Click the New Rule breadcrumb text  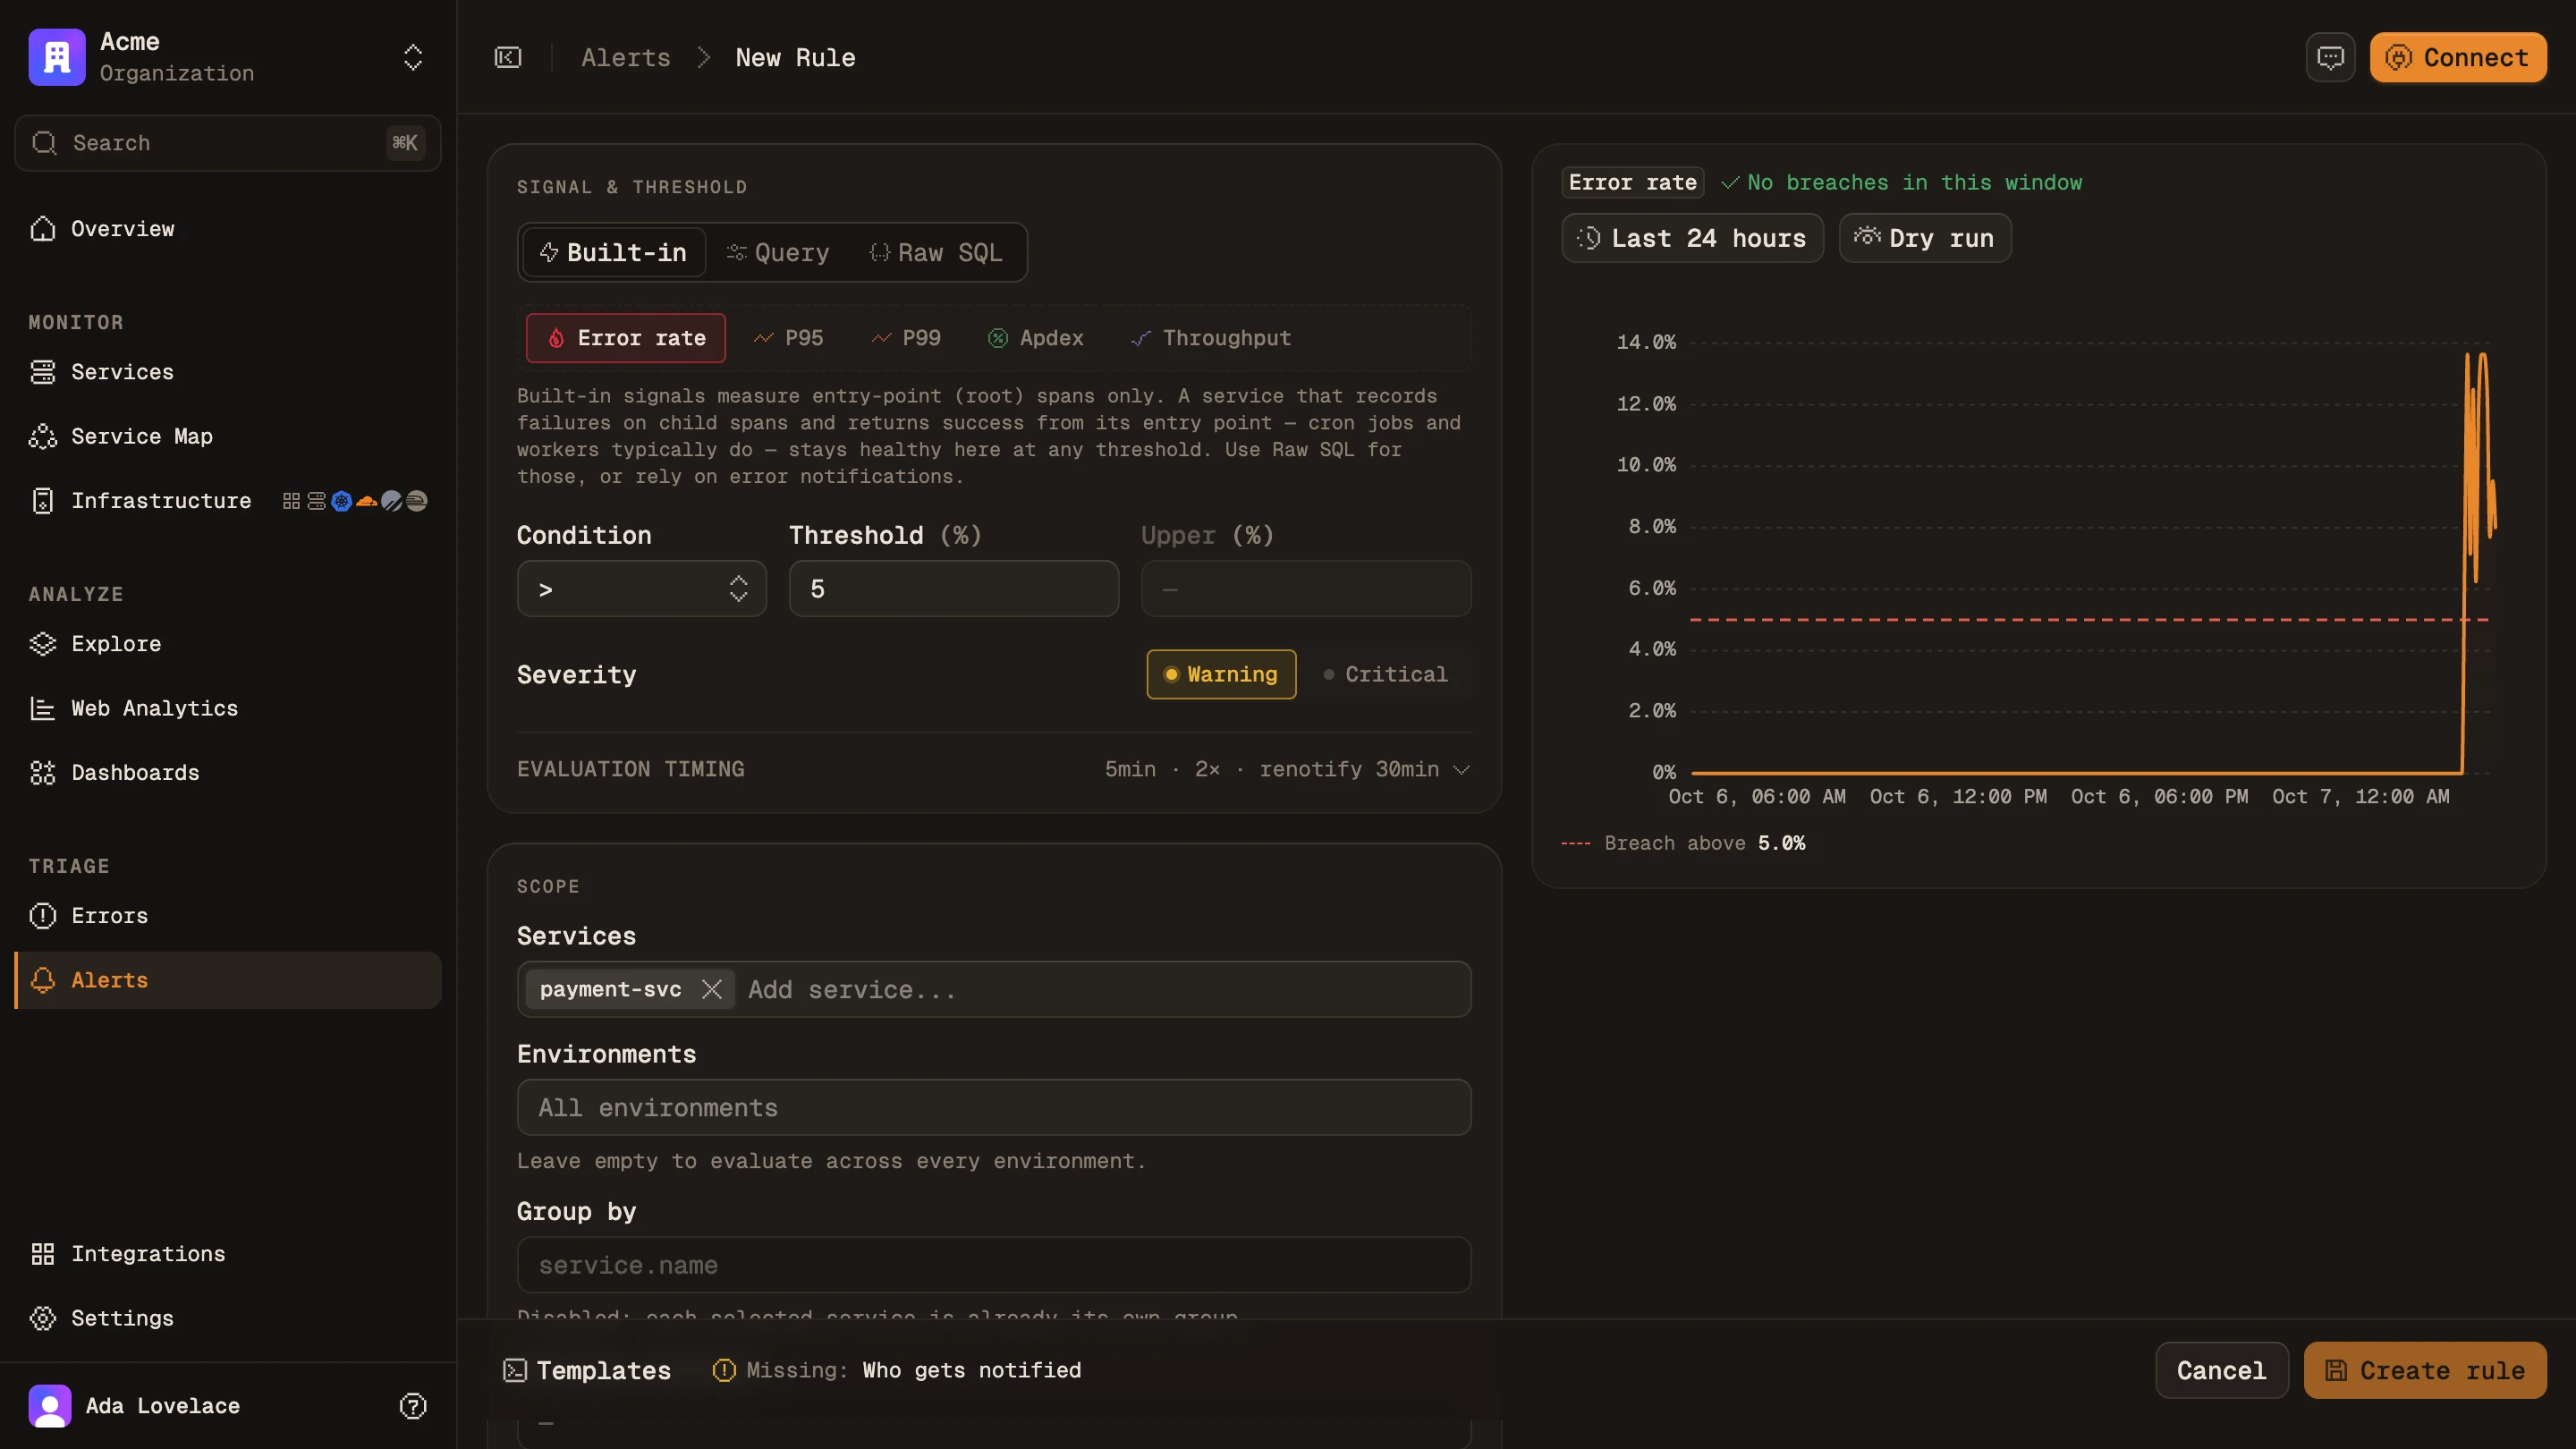(x=795, y=58)
